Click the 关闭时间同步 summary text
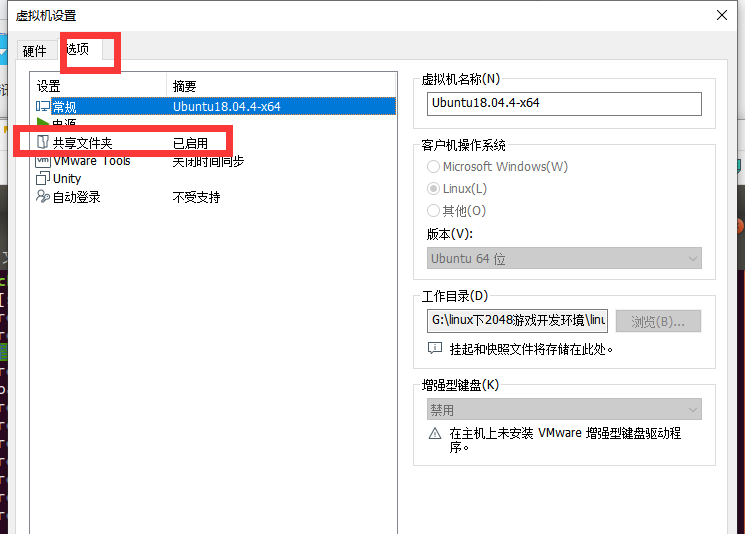745x534 pixels. [x=209, y=161]
